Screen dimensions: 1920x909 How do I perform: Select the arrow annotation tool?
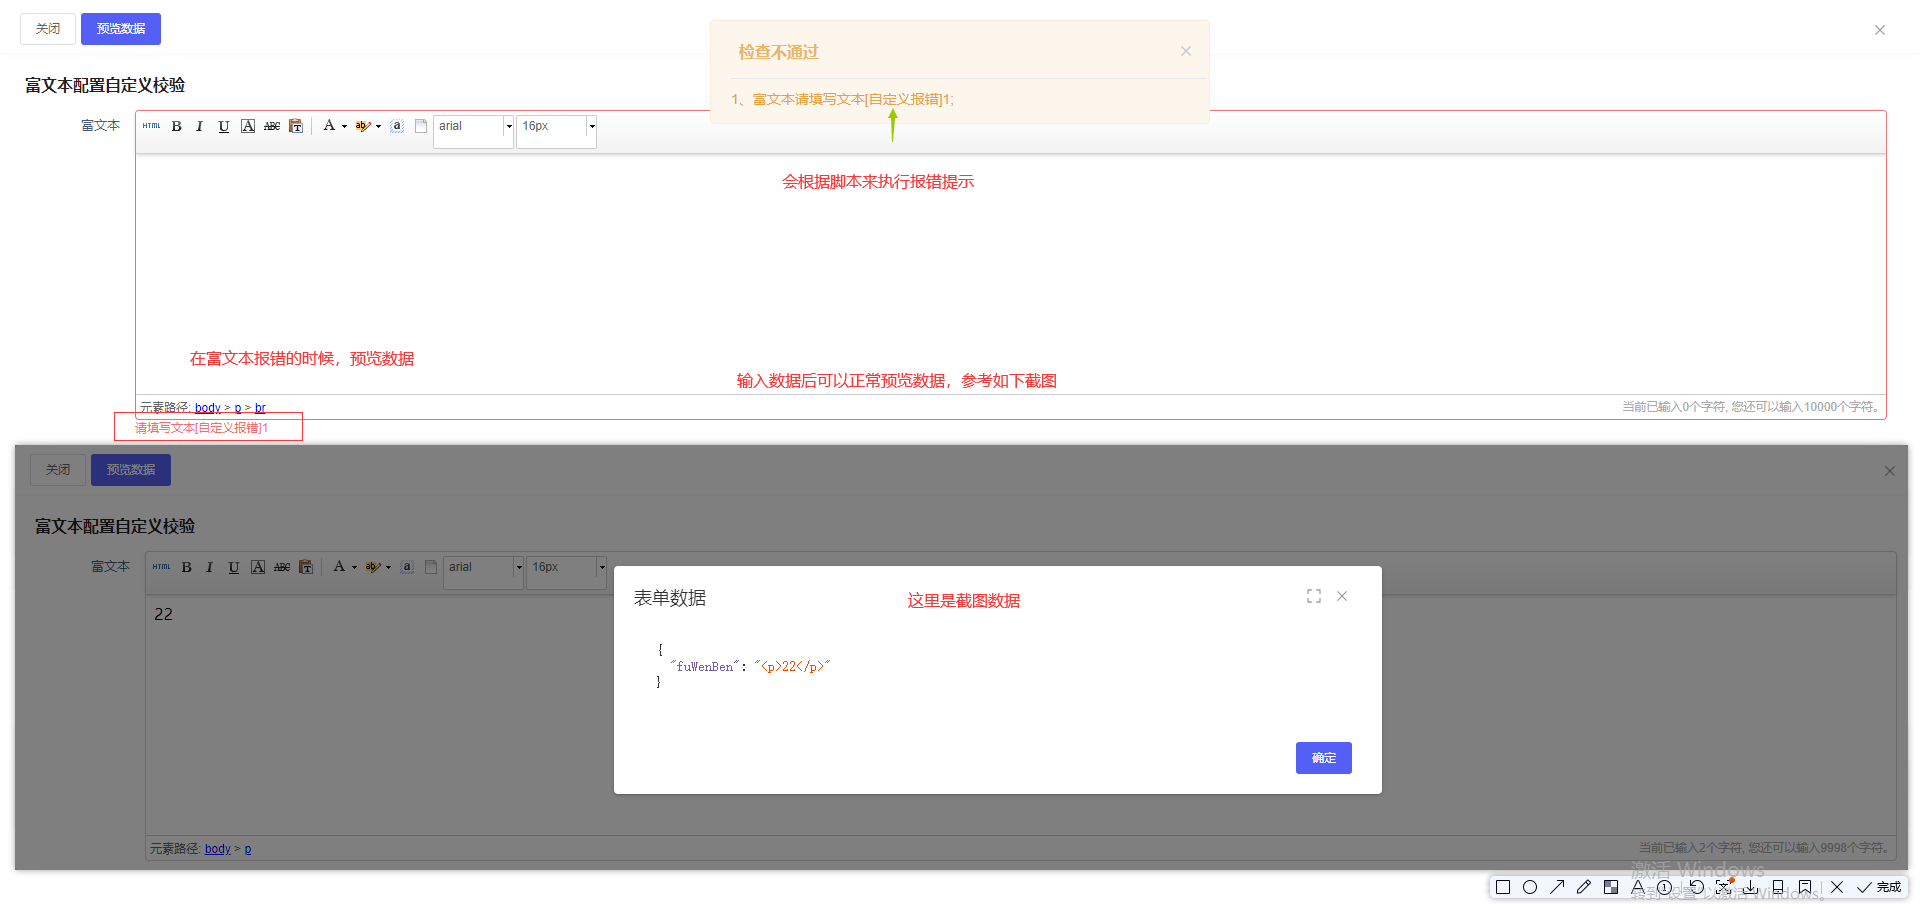click(1557, 887)
